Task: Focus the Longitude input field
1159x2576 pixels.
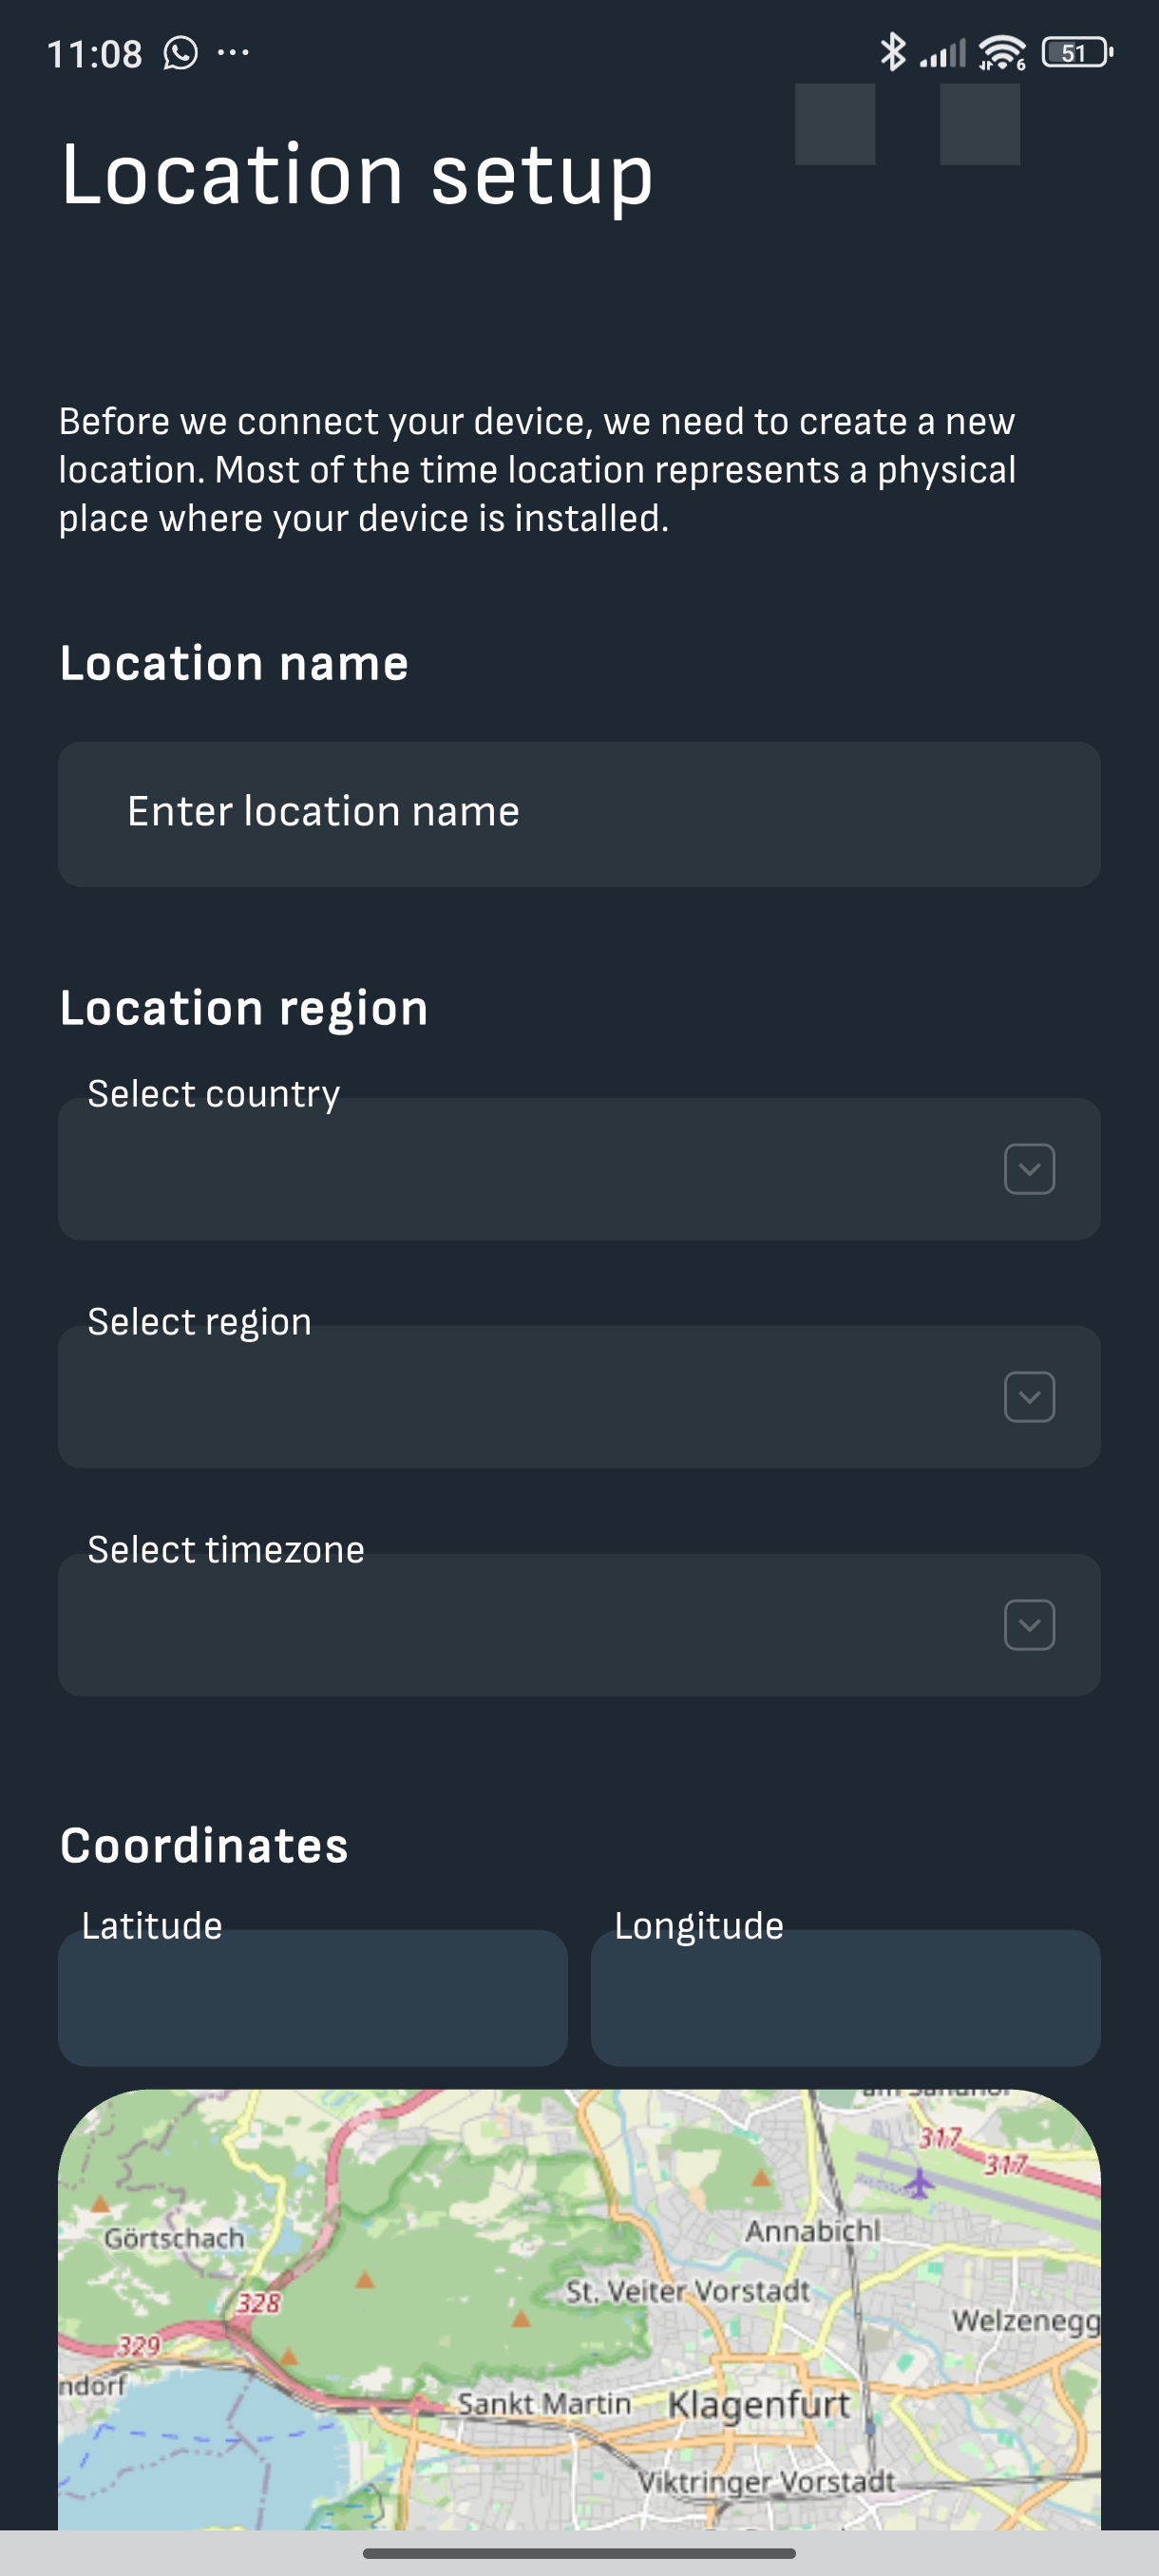Action: point(845,1998)
